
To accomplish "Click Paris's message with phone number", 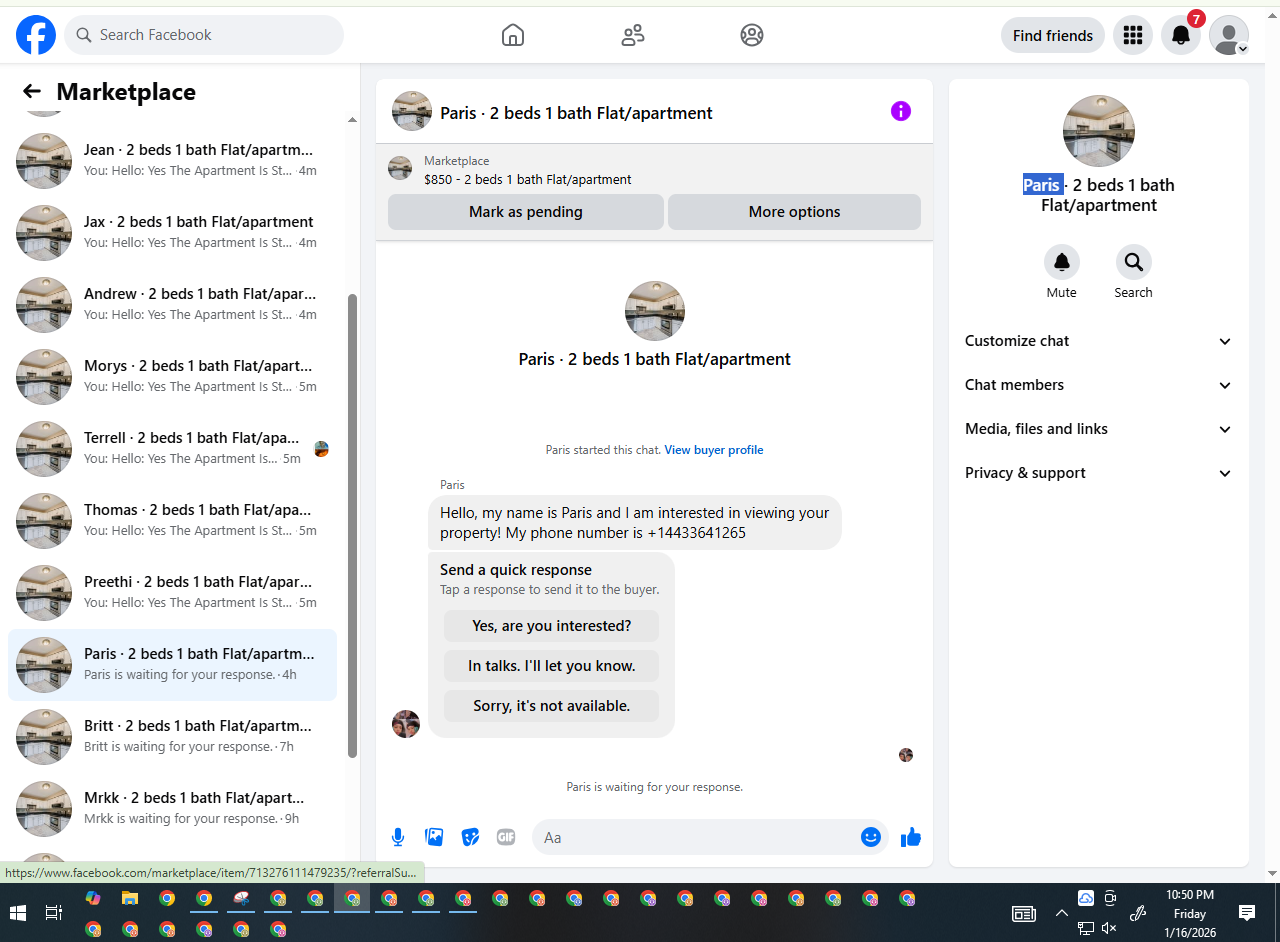I will 635,523.
